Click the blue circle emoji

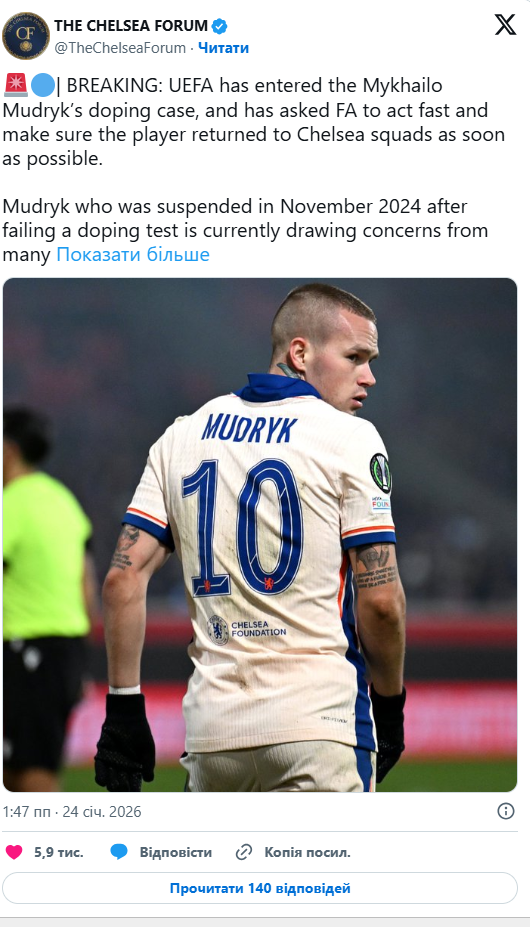tap(41, 86)
